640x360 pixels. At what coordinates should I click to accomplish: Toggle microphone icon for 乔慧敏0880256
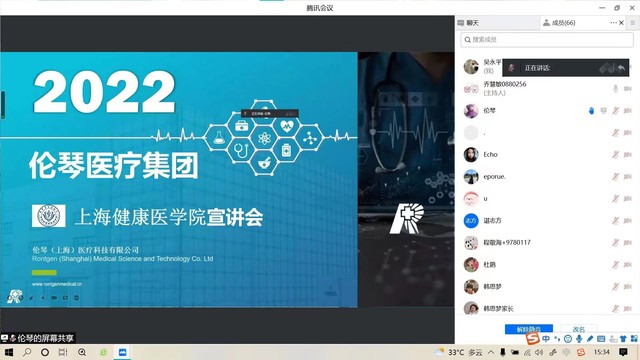[615, 89]
